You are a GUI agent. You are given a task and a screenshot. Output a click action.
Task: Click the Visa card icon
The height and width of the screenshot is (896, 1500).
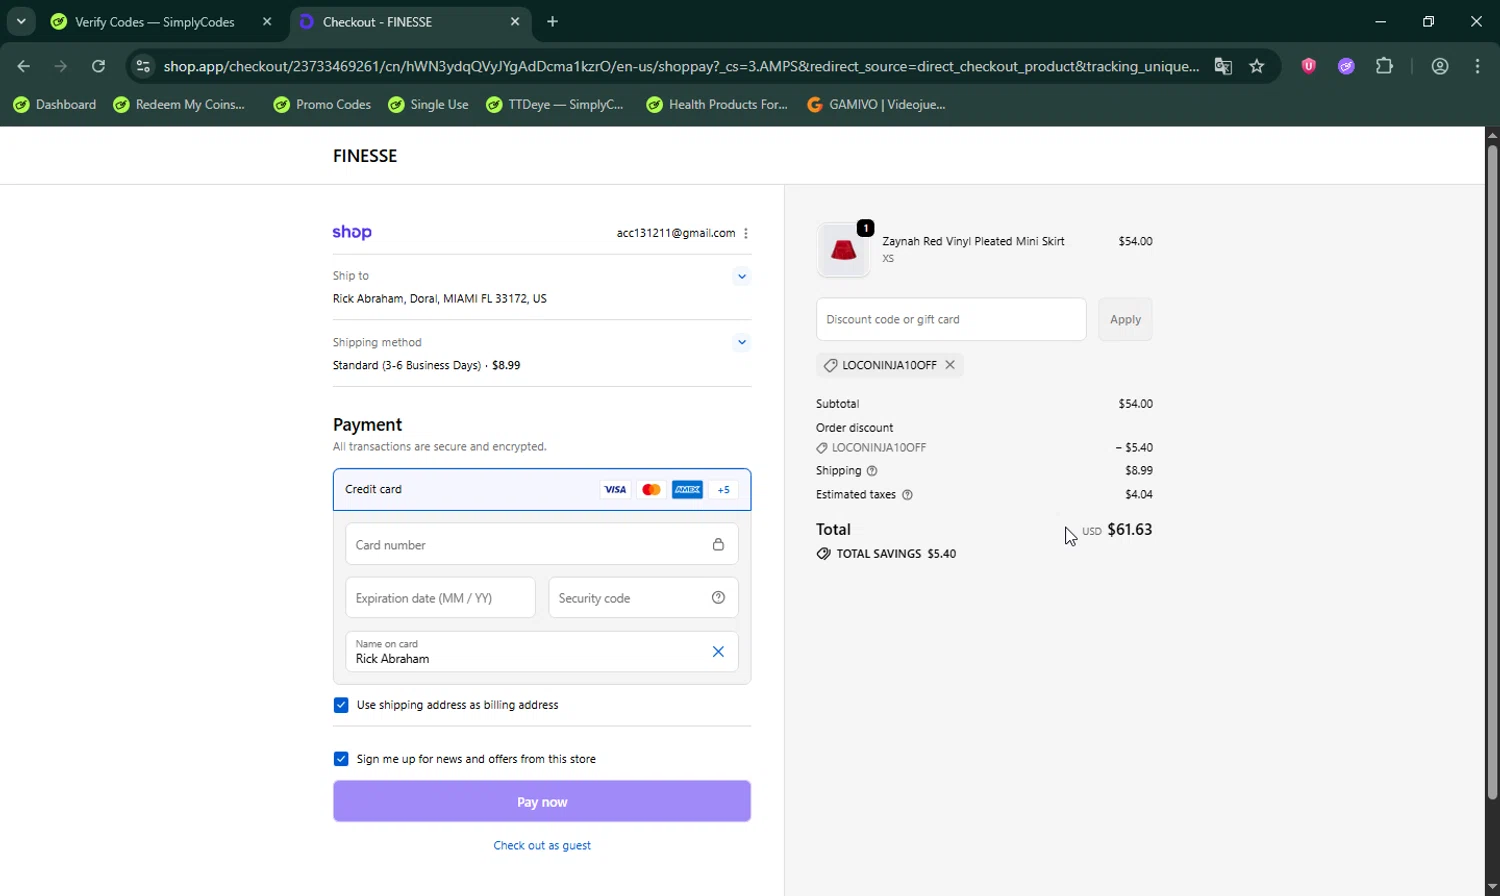coord(615,490)
